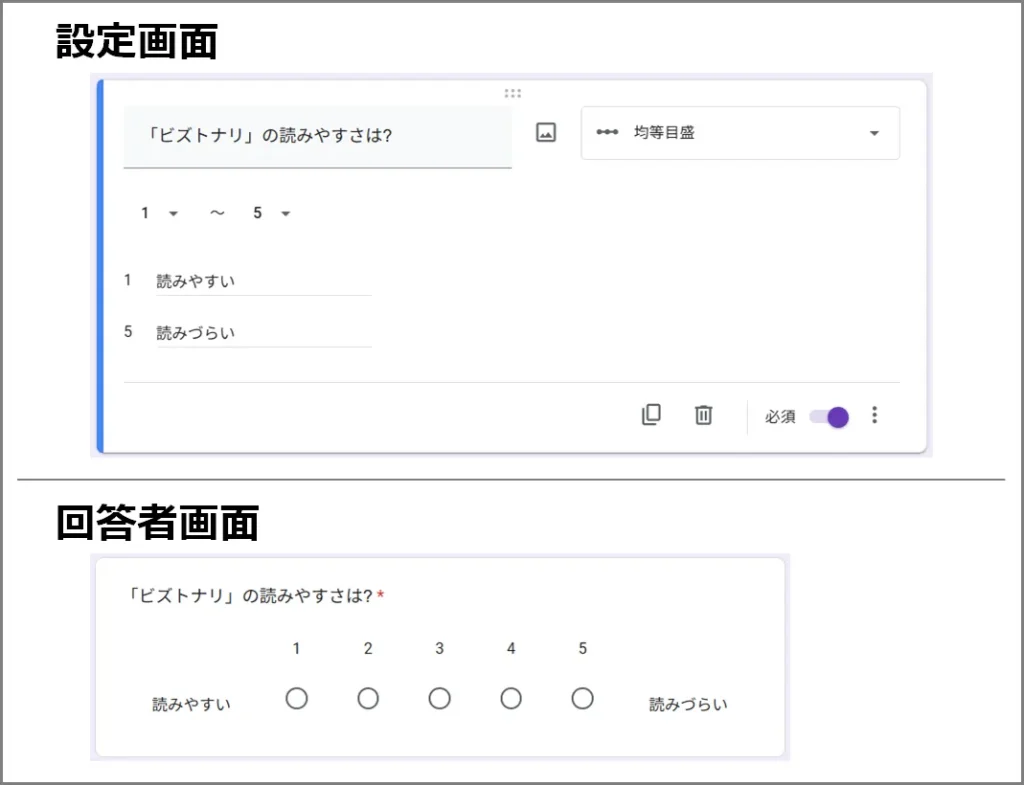Click the 読みづらい label input for 5
Image resolution: width=1024 pixels, height=785 pixels.
[x=262, y=333]
